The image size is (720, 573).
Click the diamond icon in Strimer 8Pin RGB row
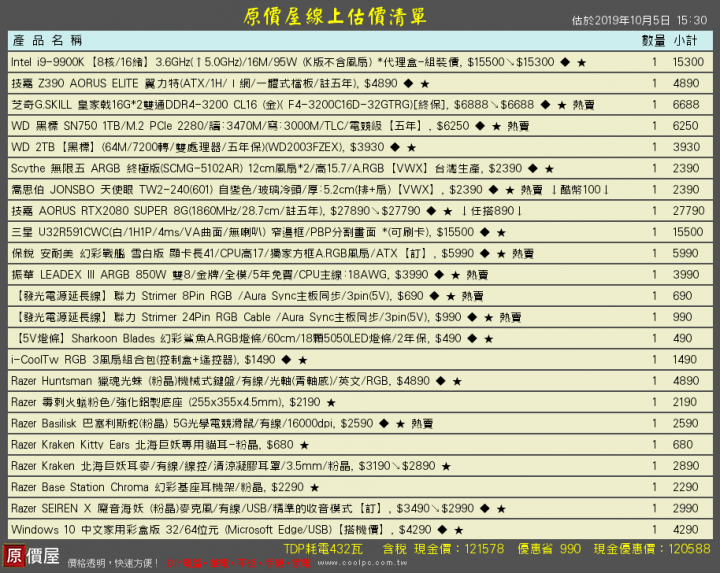coord(434,296)
